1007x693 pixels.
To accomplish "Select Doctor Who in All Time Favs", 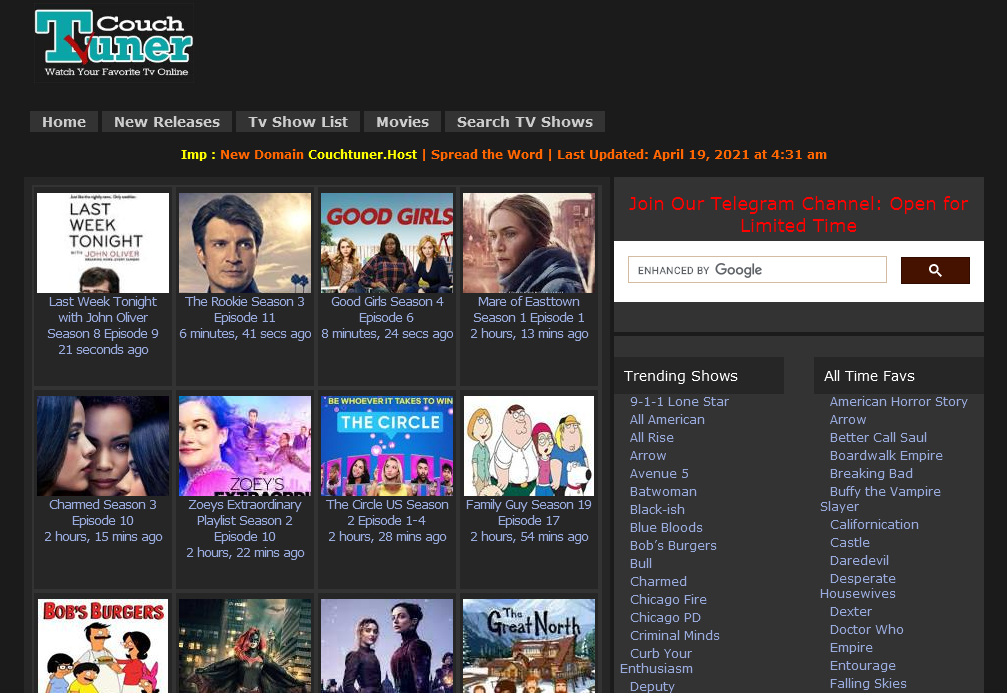I will click(x=866, y=629).
